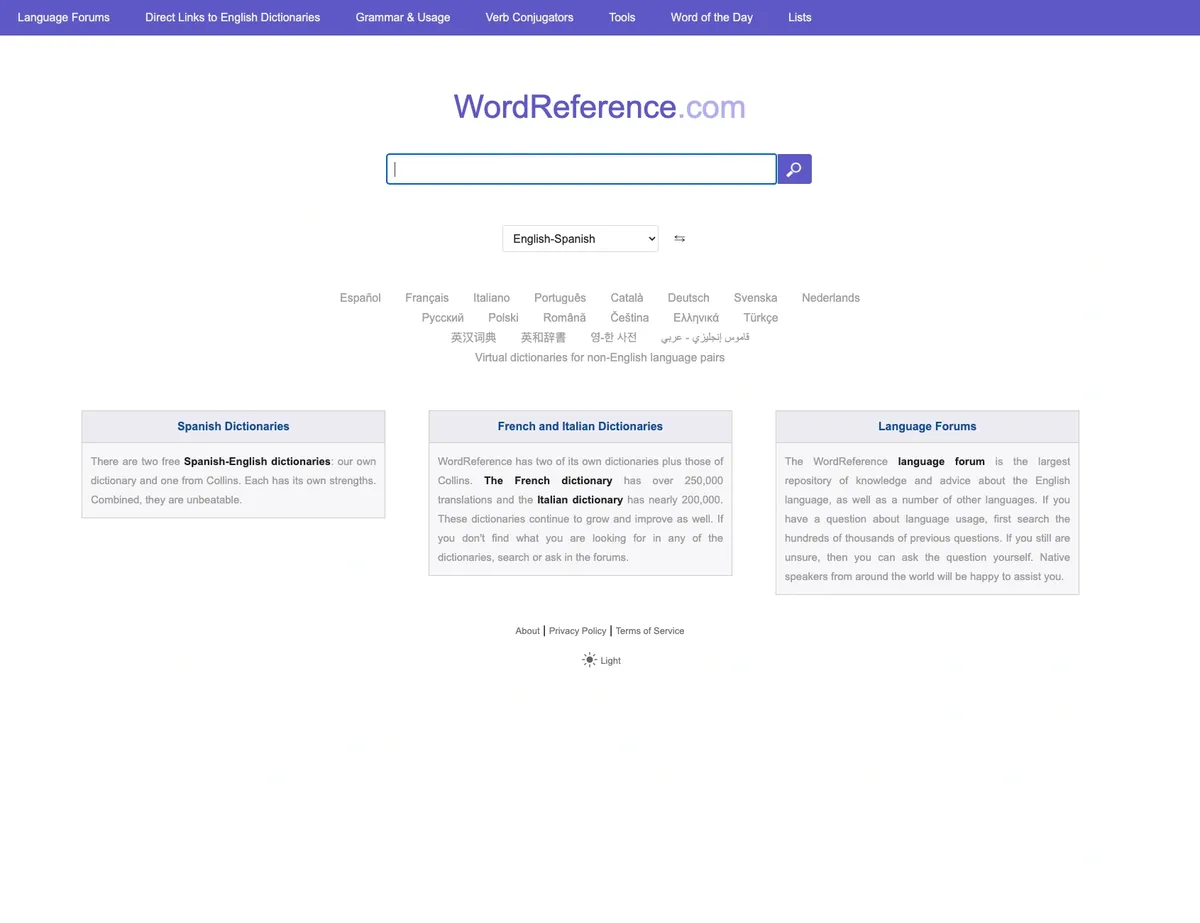This screenshot has width=1200, height=923.
Task: Open the Terms of Service footer link
Action: tap(650, 631)
